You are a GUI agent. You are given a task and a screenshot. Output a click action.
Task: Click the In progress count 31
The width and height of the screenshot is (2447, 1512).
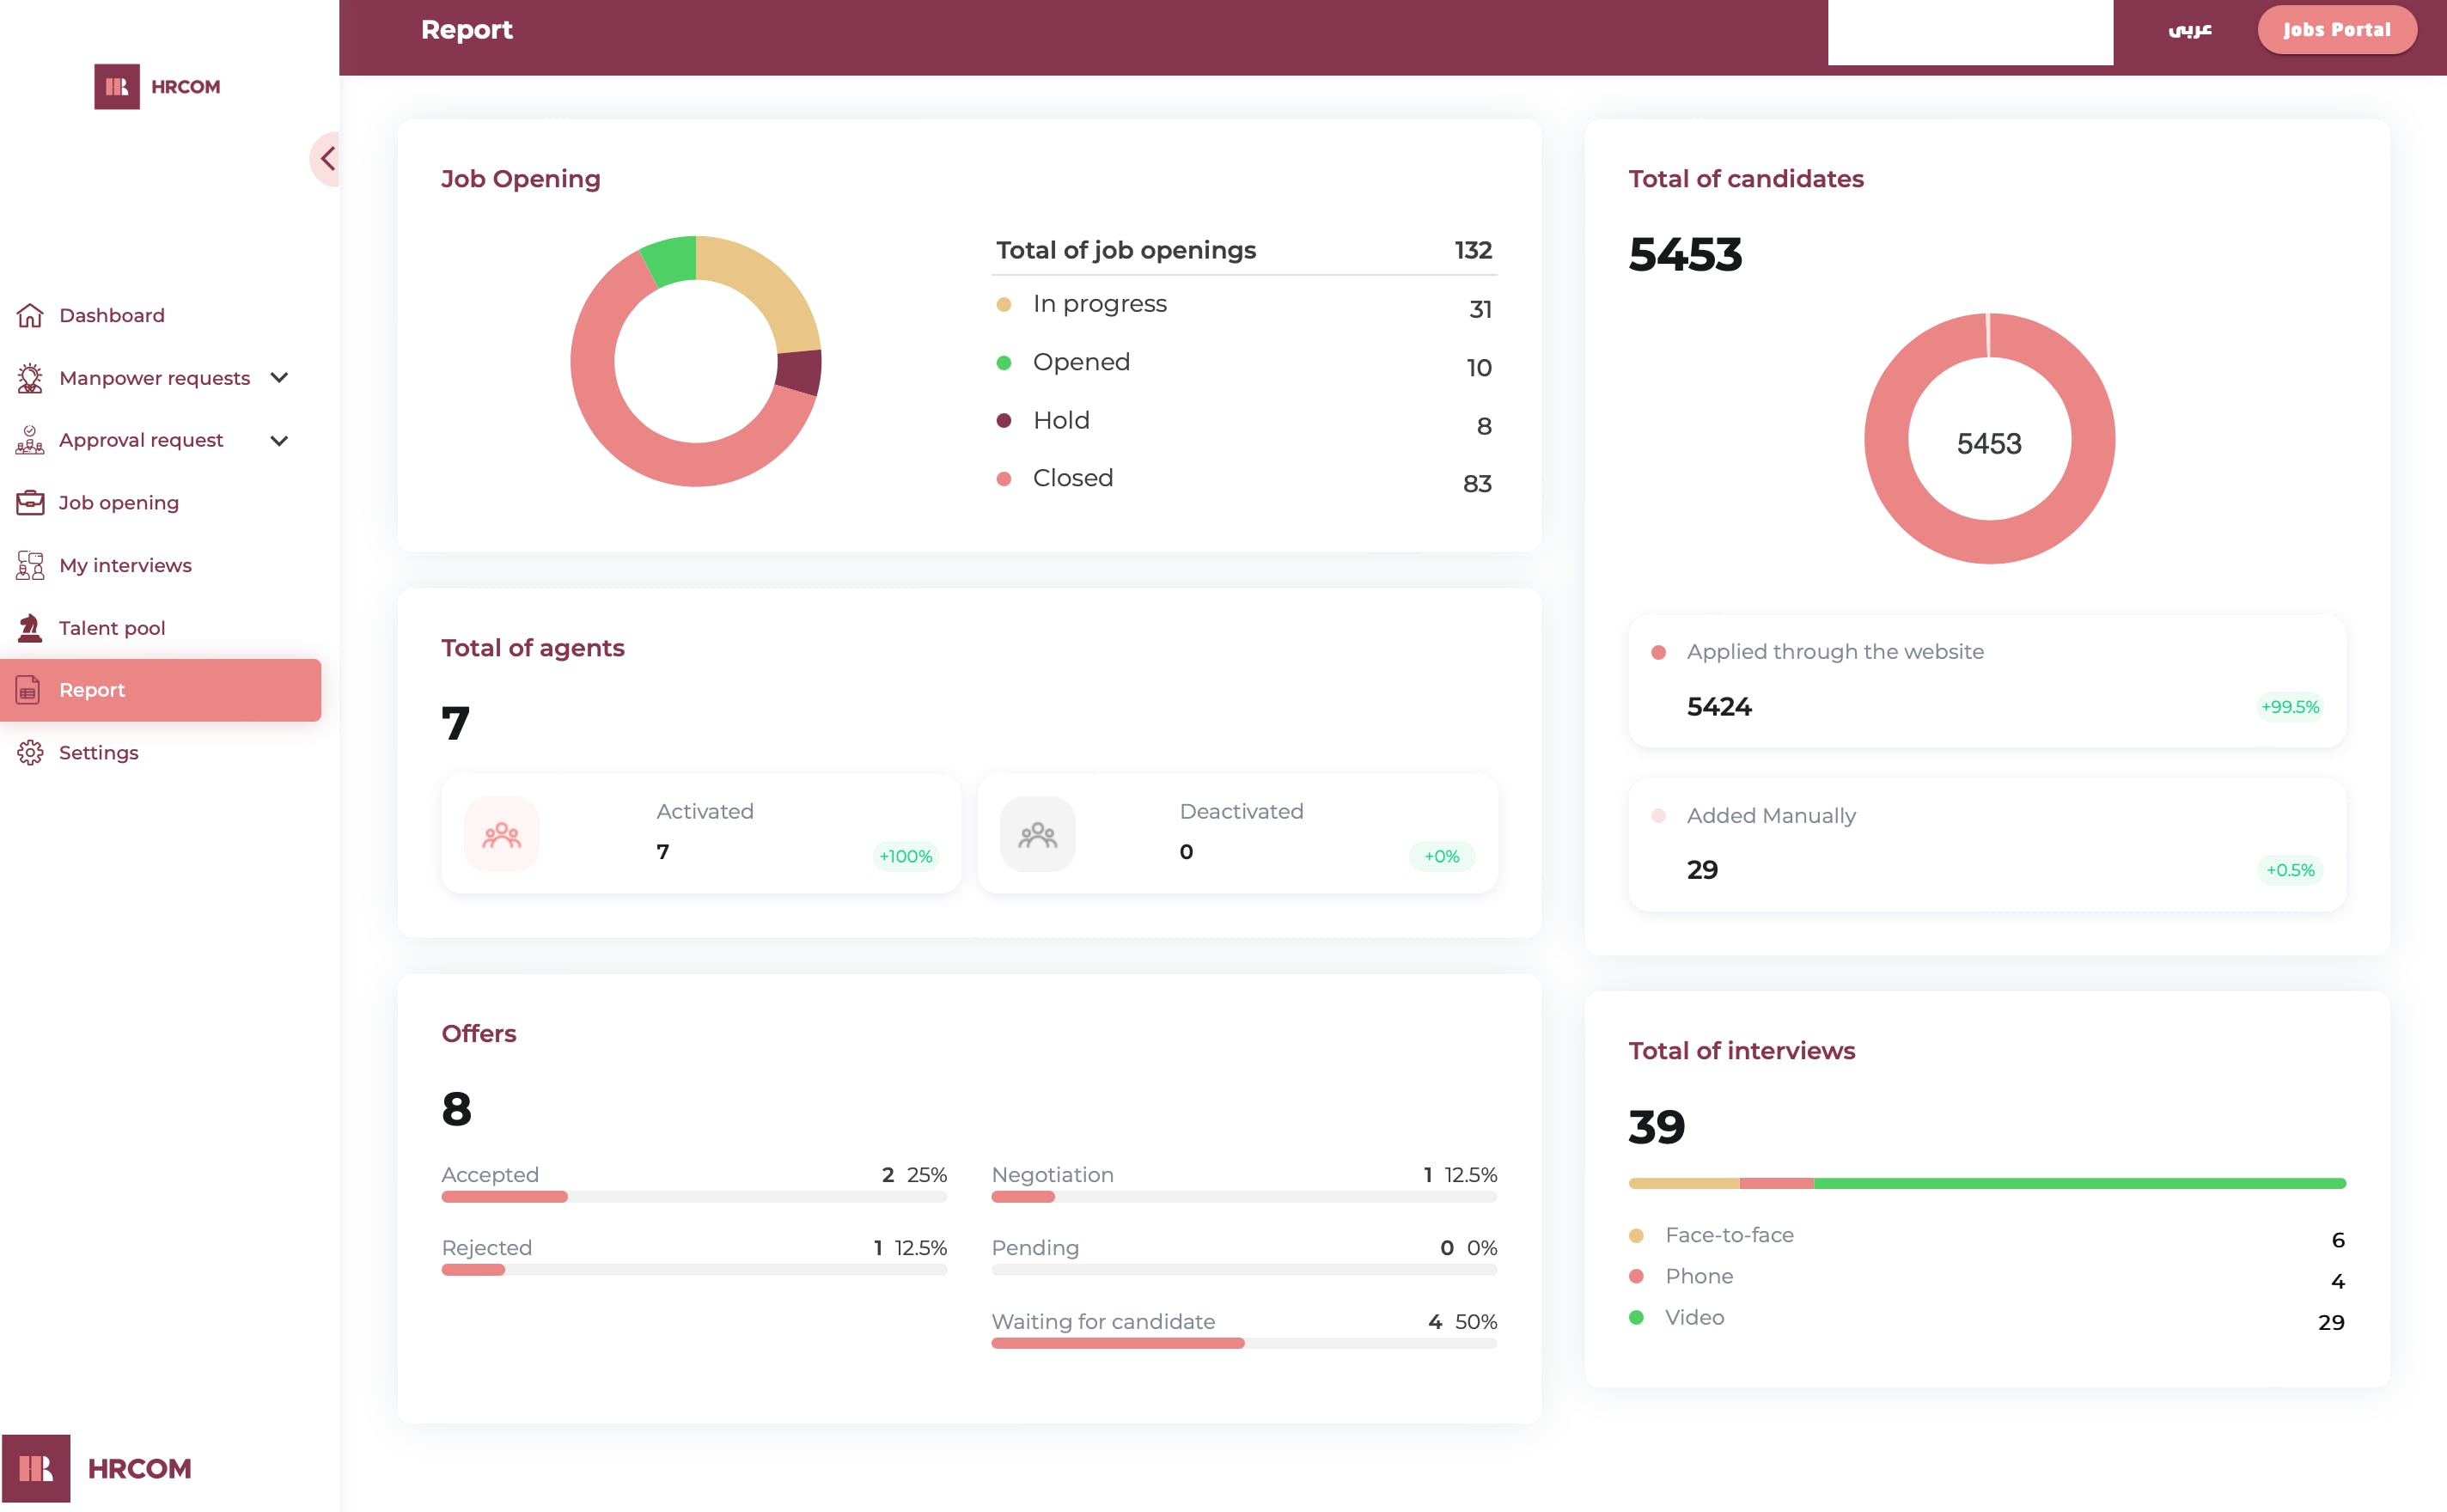pyautogui.click(x=1481, y=310)
